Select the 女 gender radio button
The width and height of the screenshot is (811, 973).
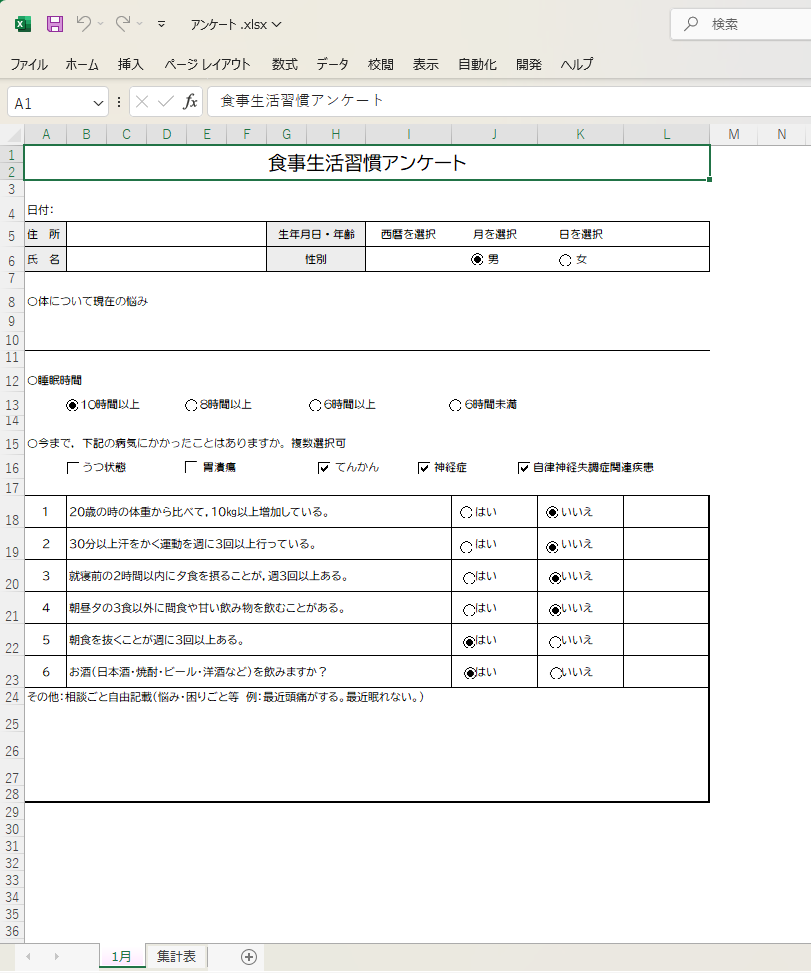pyautogui.click(x=565, y=260)
